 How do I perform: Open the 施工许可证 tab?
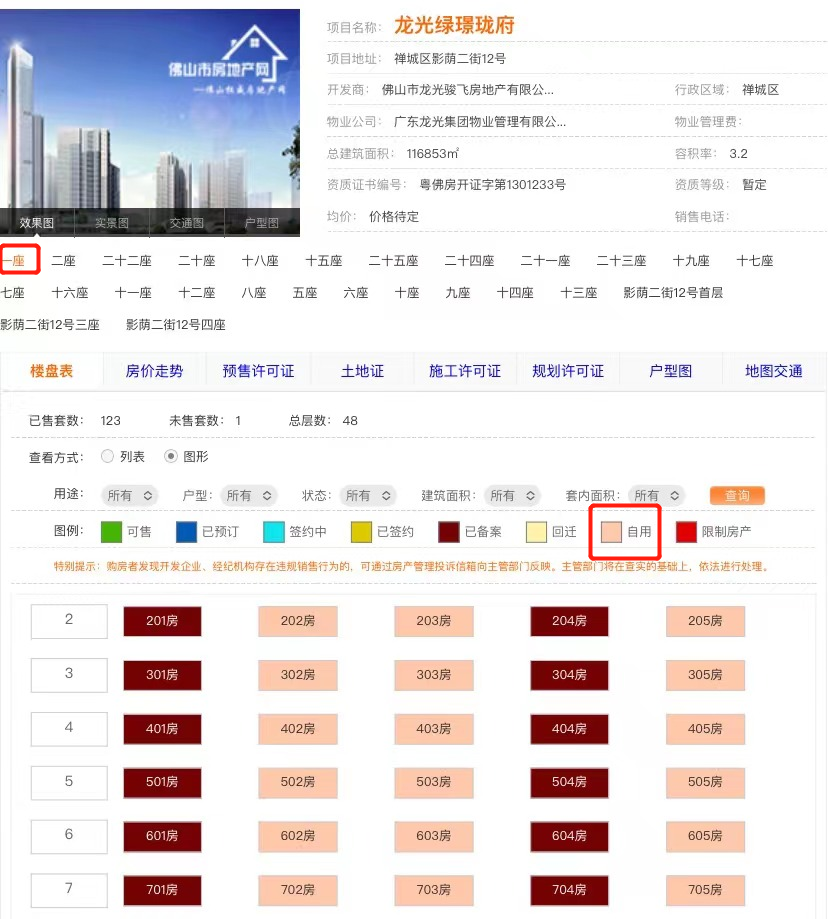click(x=465, y=371)
